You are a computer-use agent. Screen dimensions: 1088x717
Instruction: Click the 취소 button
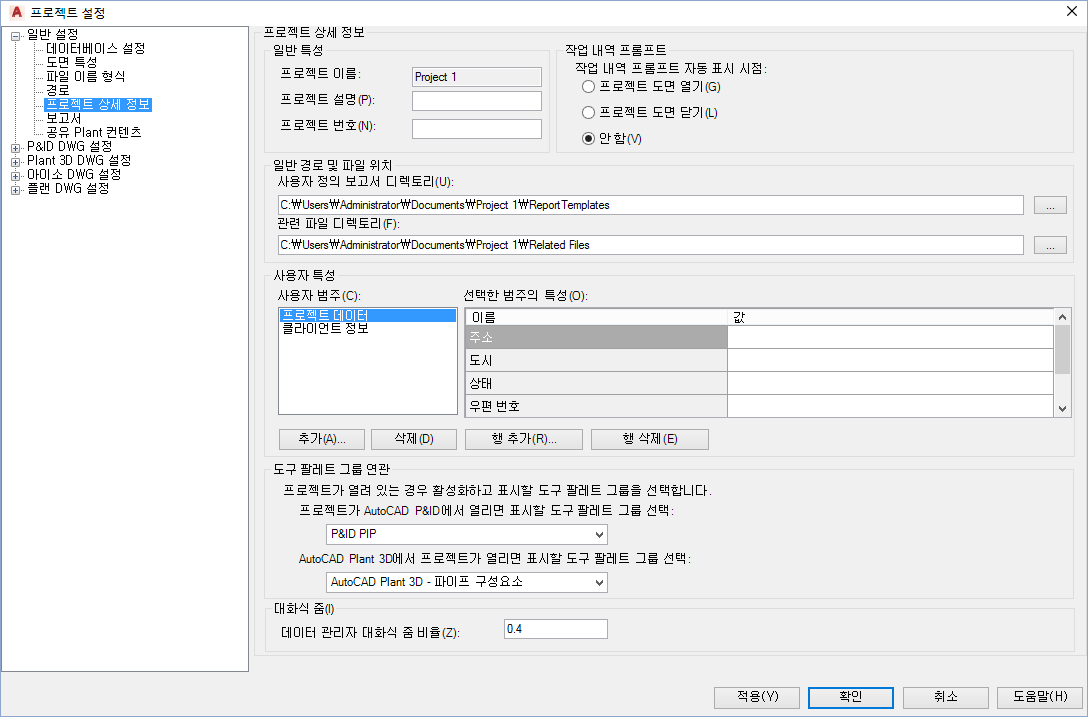[x=946, y=697]
